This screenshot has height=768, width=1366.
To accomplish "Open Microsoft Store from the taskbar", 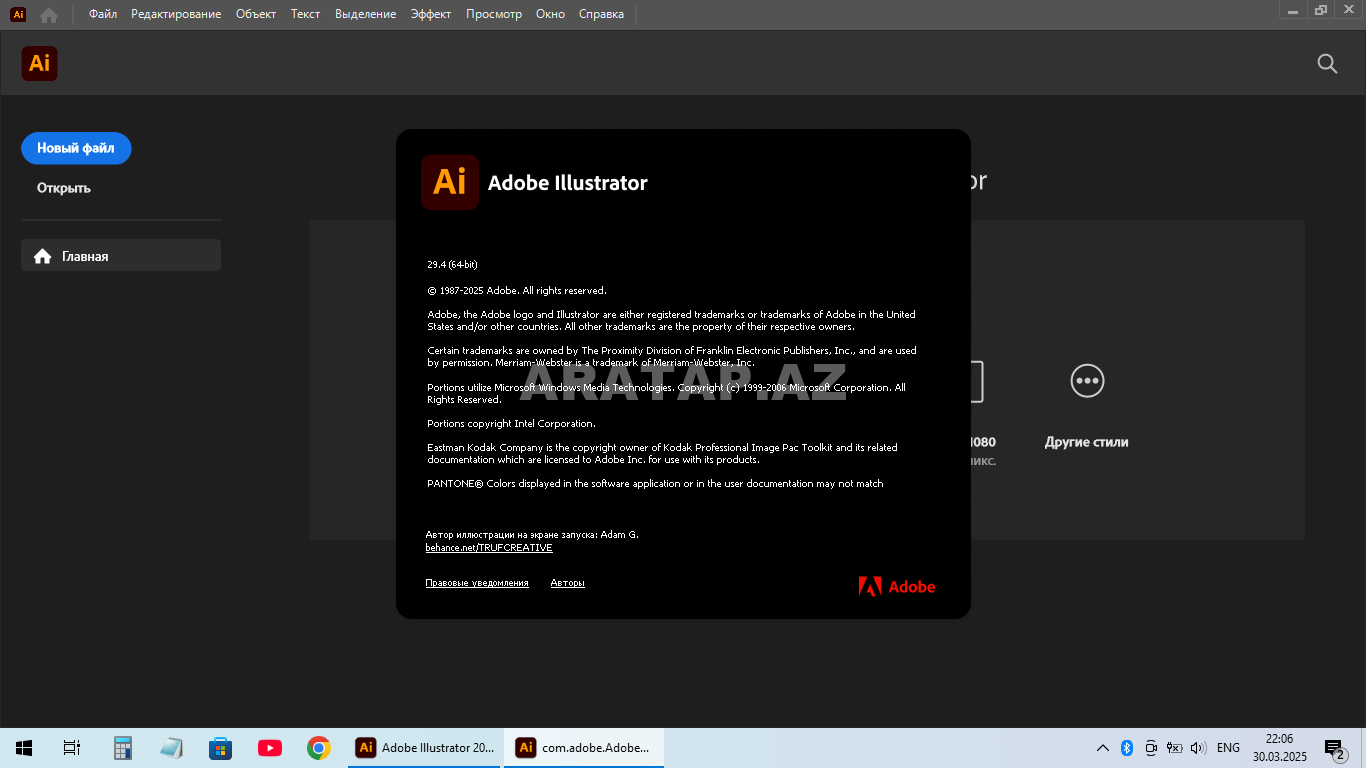I will click(x=220, y=747).
